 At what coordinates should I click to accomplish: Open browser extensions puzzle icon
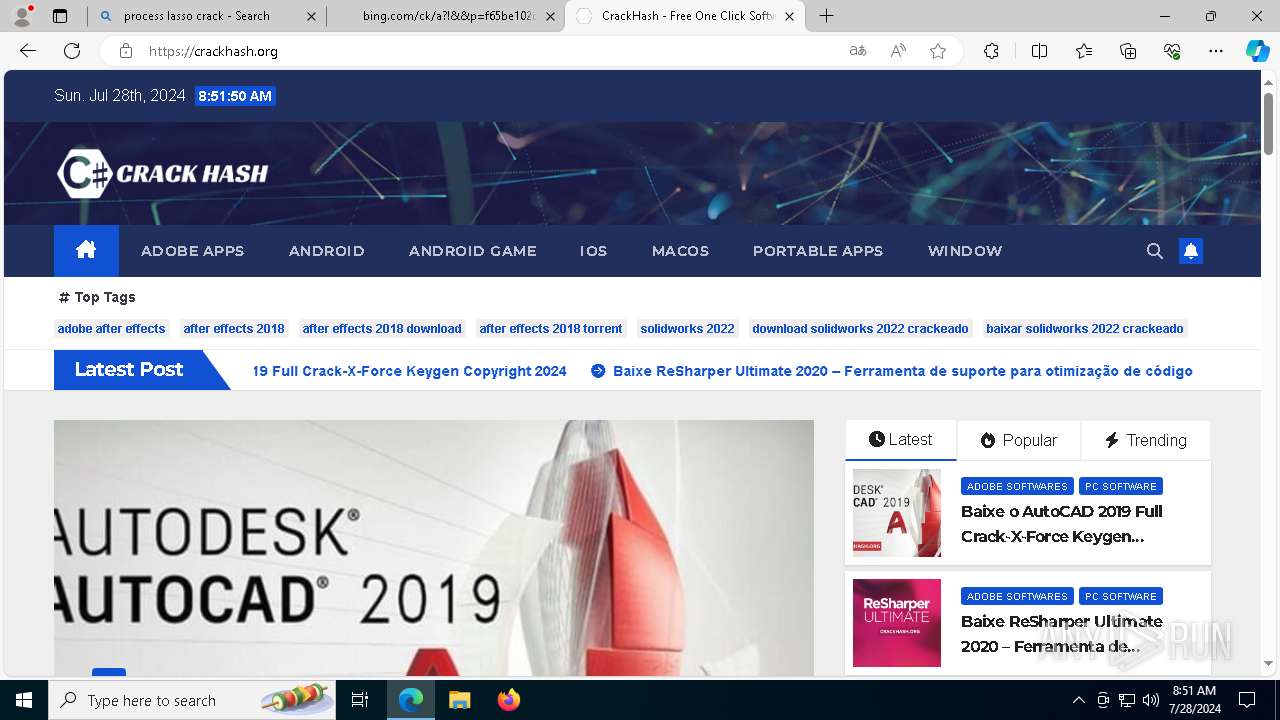[x=991, y=51]
